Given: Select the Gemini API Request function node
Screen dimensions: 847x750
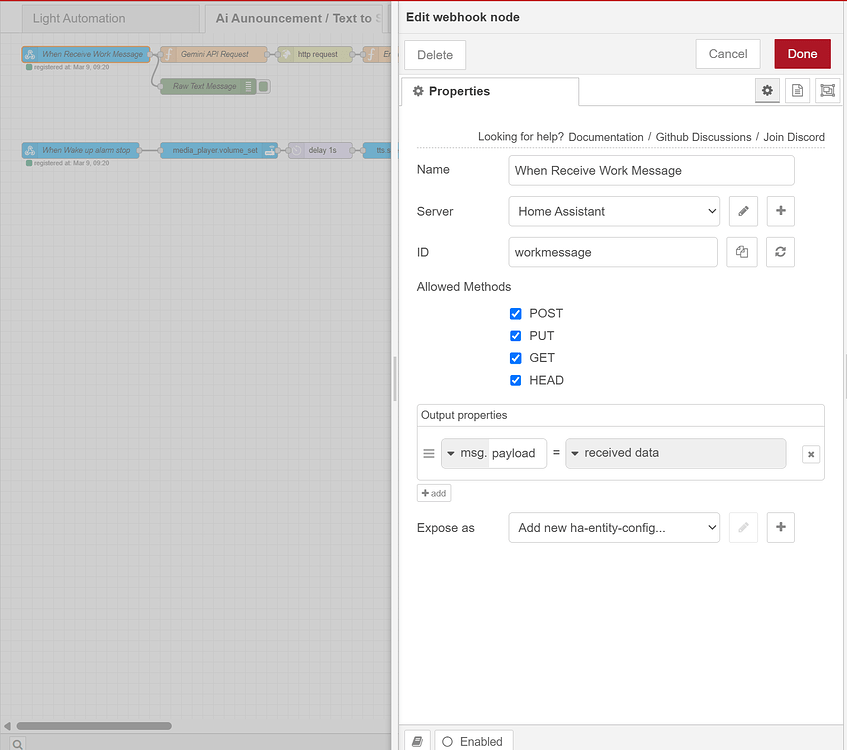Looking at the screenshot, I should click(x=214, y=54).
